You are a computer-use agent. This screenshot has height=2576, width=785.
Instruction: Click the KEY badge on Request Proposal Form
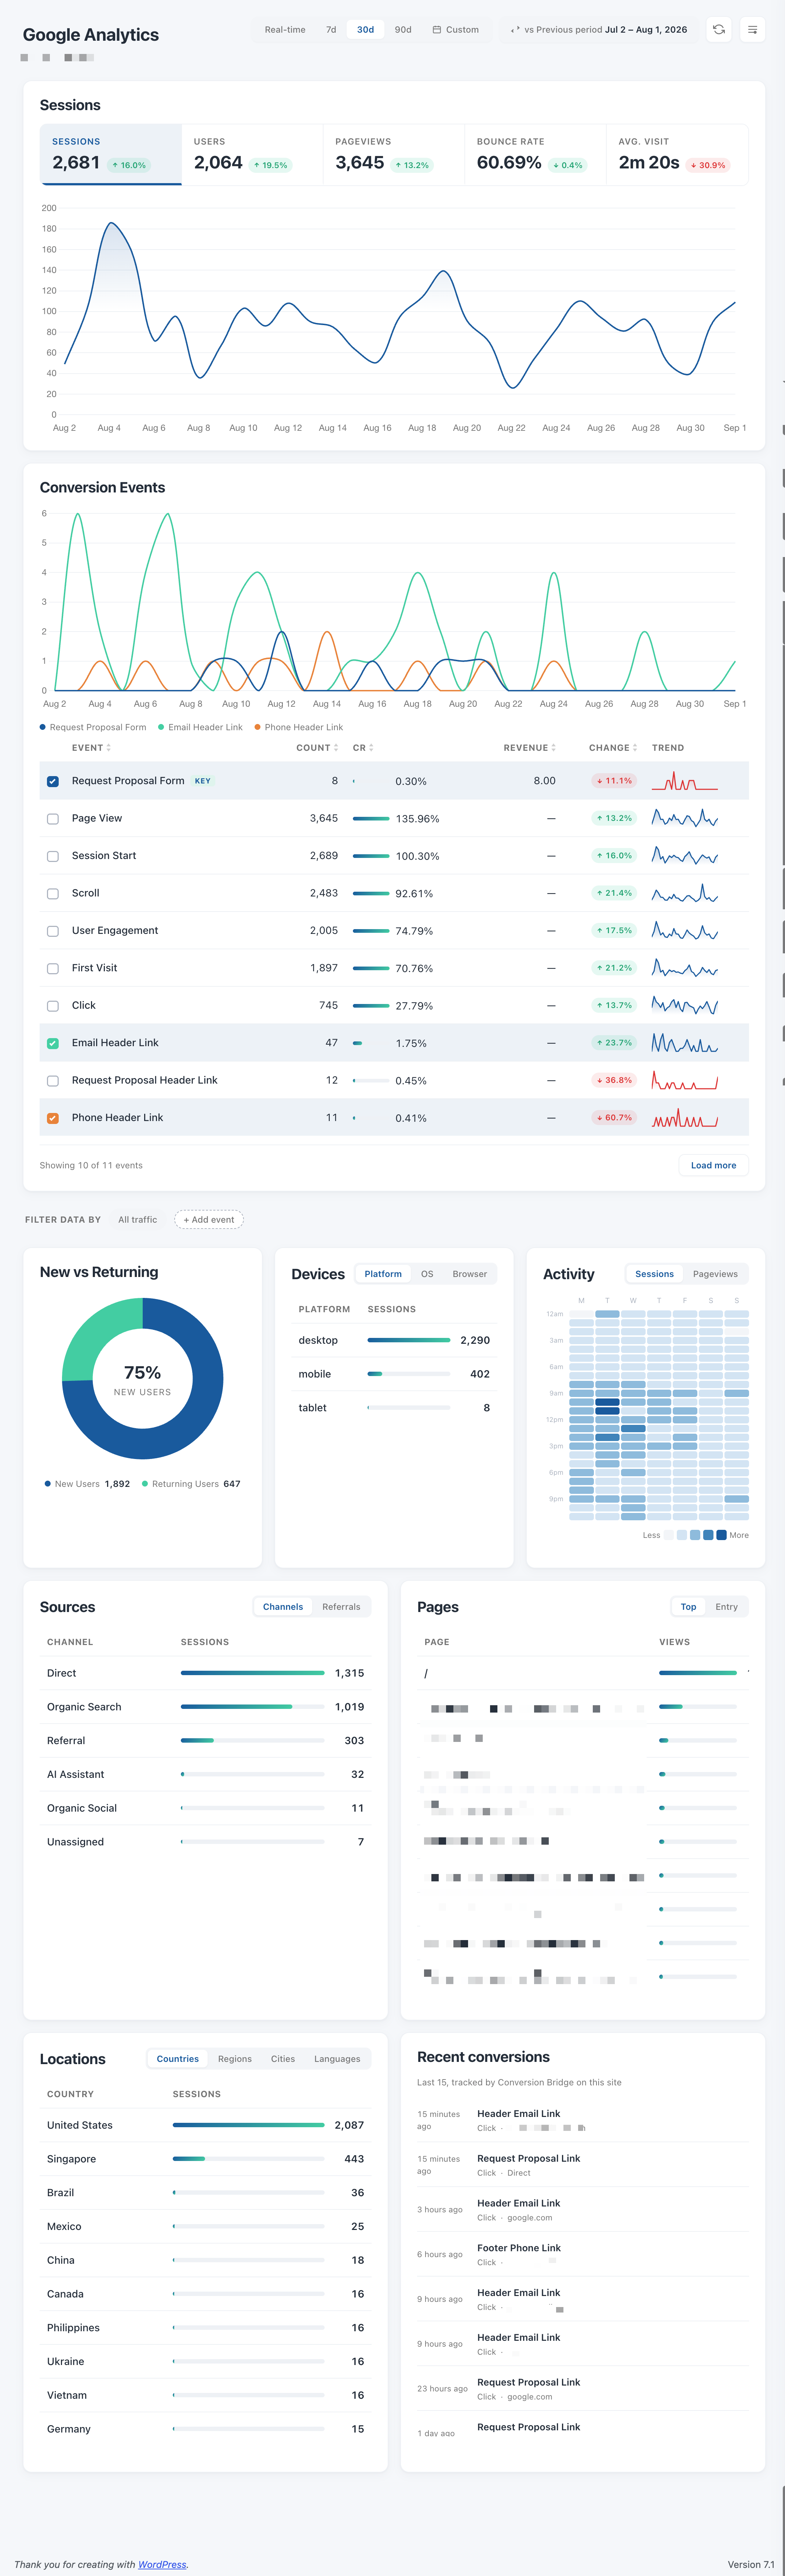(x=202, y=781)
